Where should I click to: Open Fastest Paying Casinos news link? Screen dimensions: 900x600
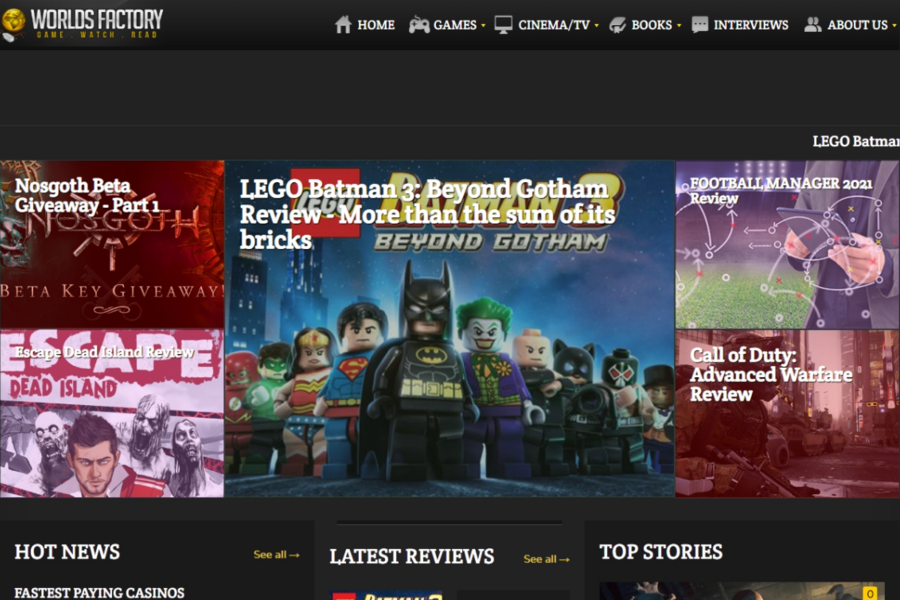[x=99, y=592]
